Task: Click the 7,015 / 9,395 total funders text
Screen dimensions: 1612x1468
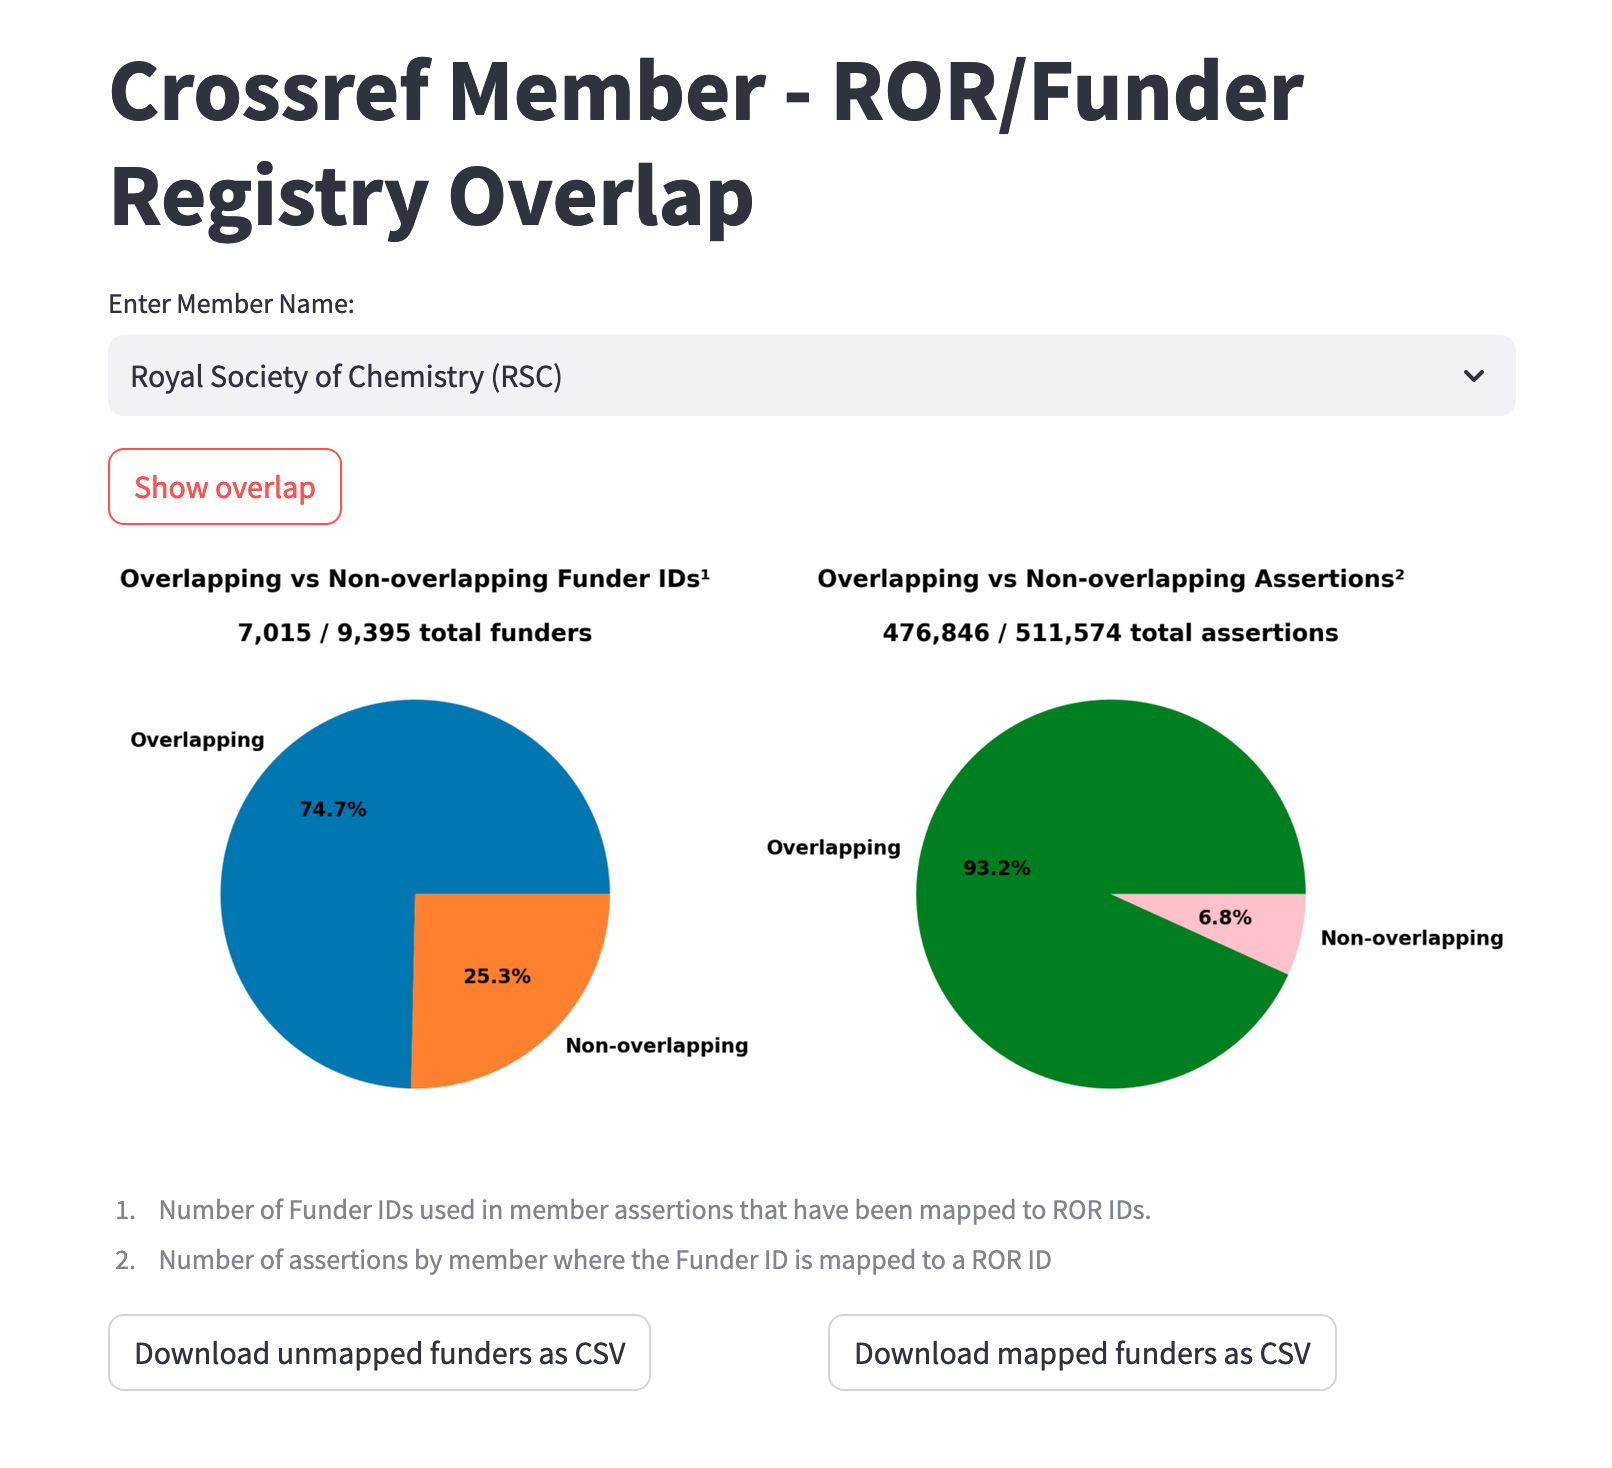Action: tap(415, 633)
